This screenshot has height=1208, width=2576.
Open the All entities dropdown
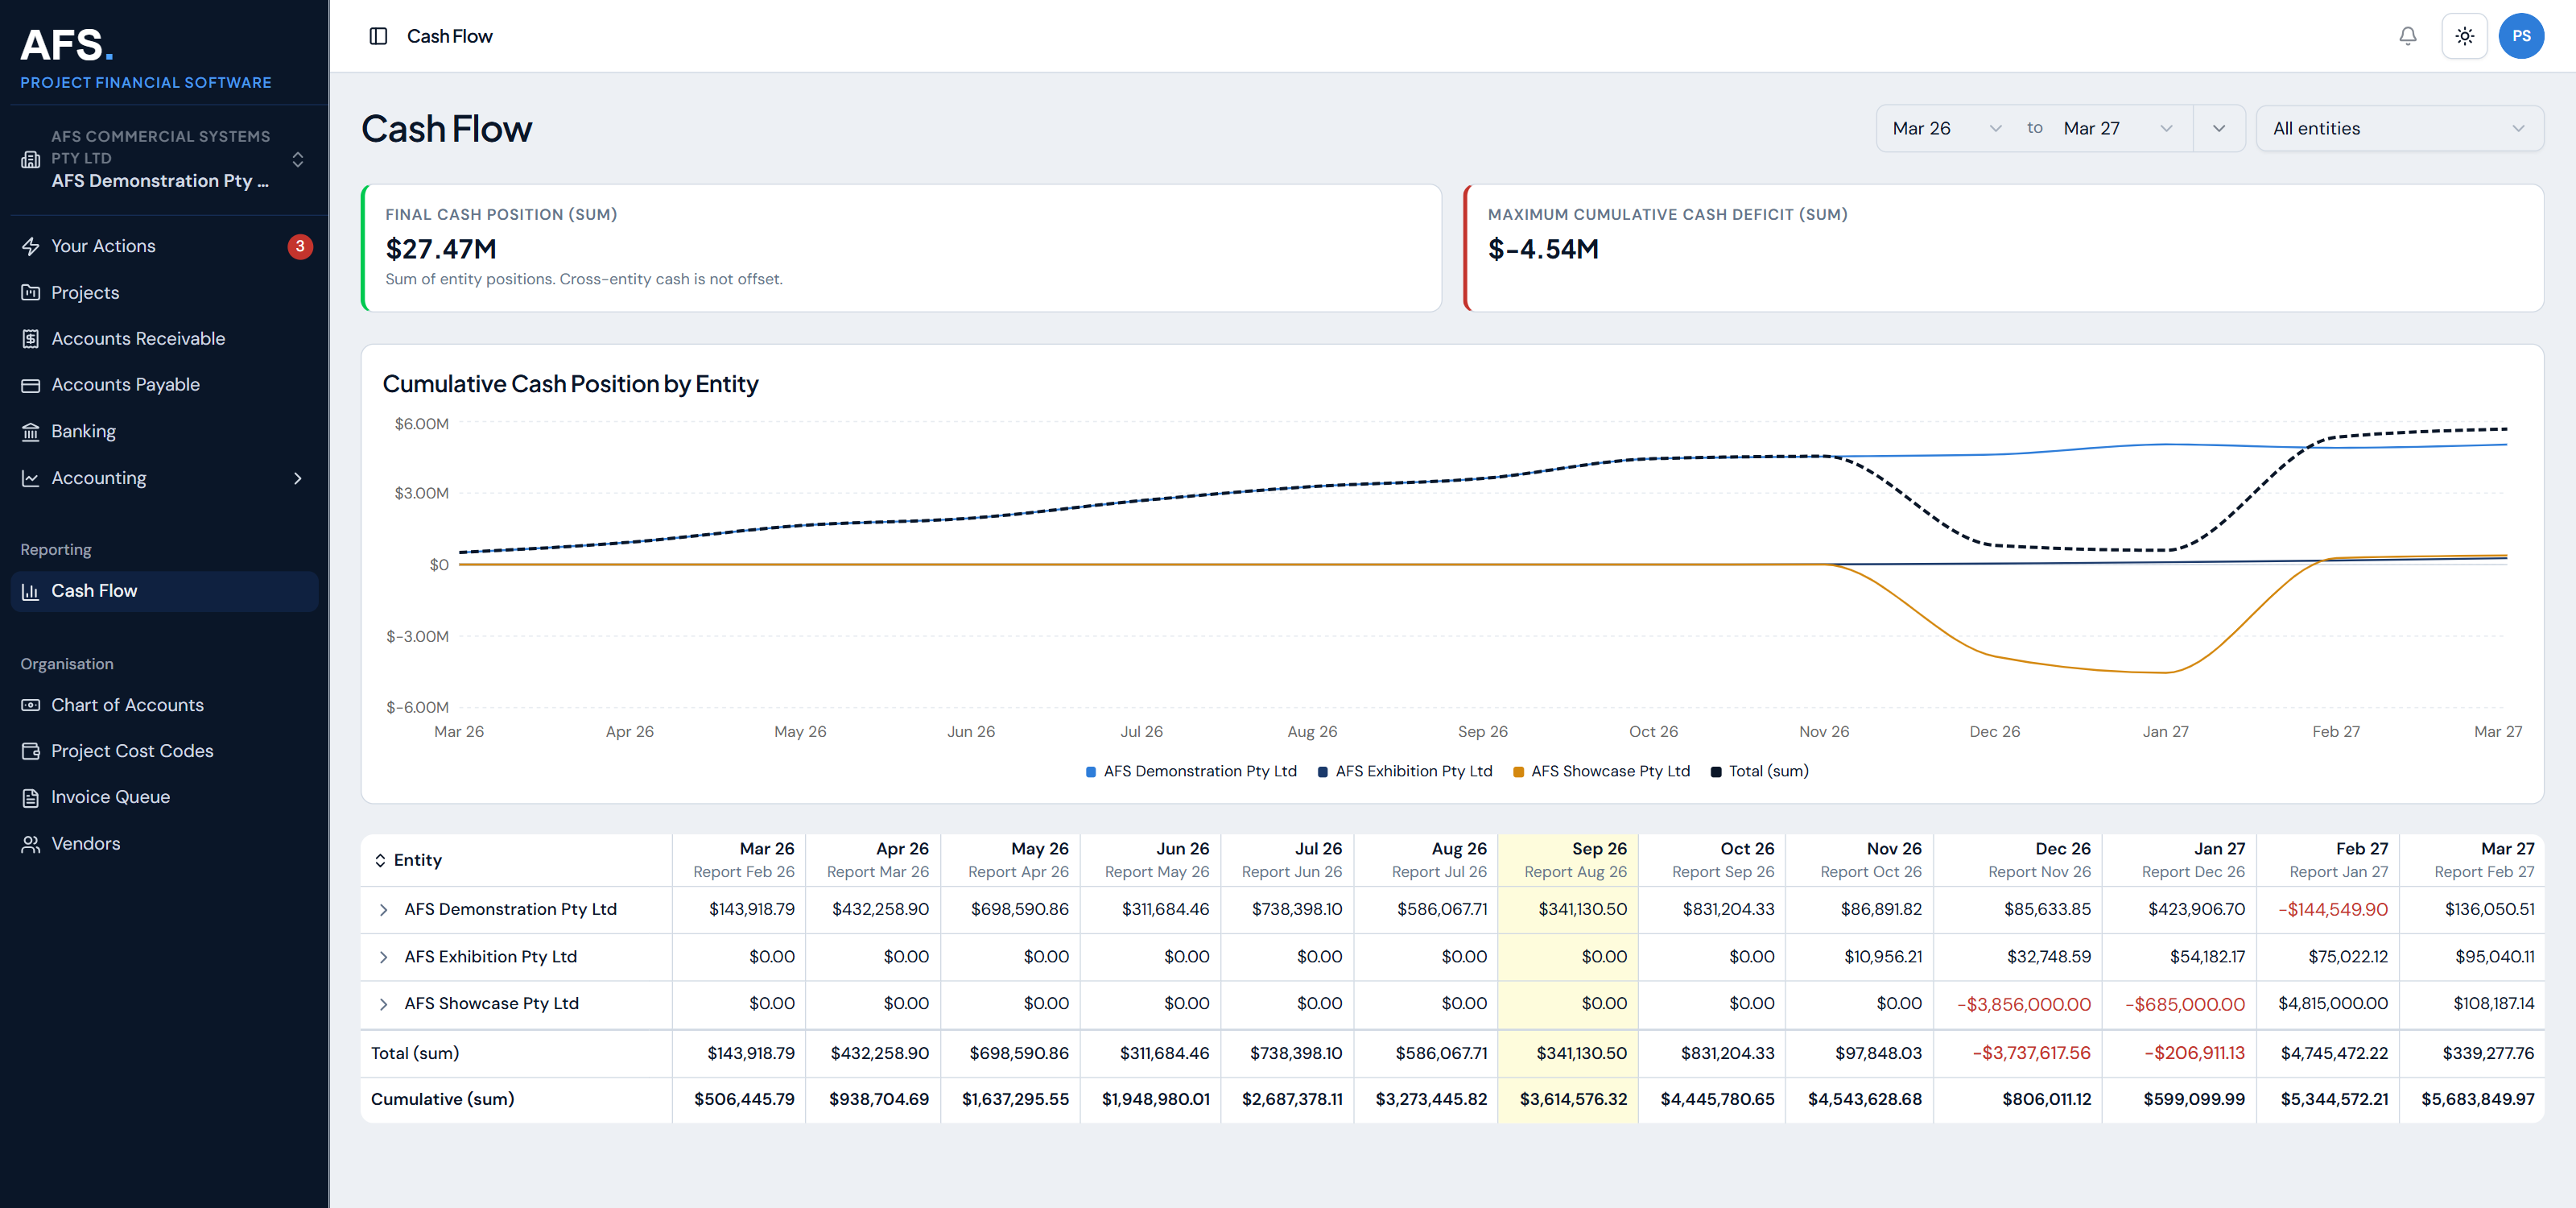[x=2399, y=128]
